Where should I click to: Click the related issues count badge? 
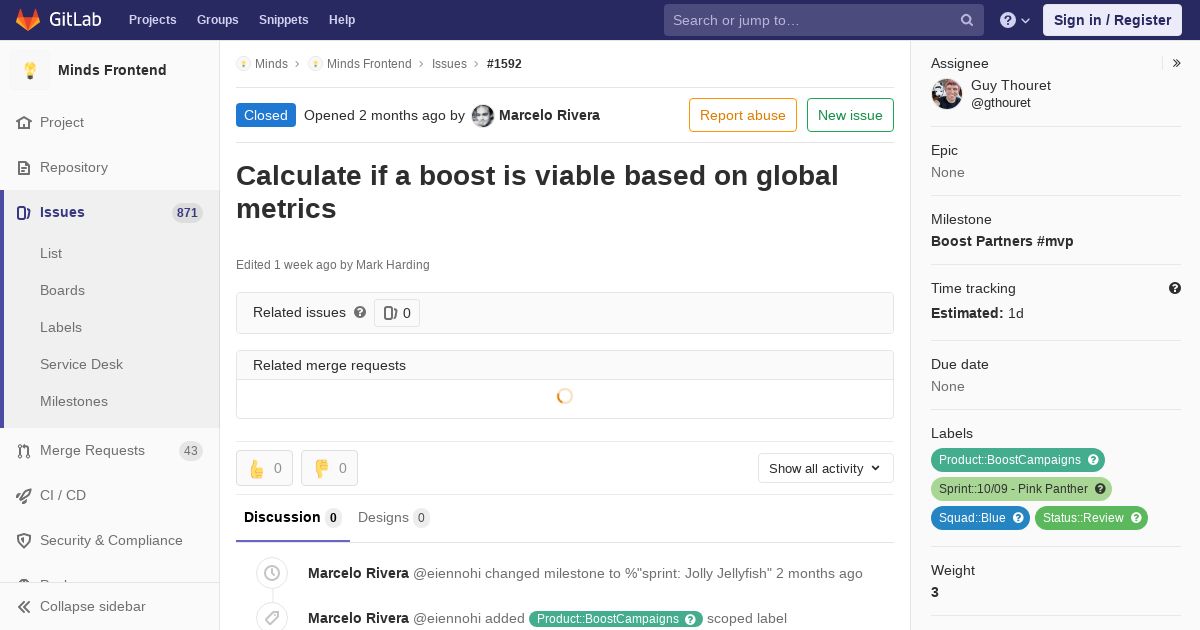[x=397, y=313]
